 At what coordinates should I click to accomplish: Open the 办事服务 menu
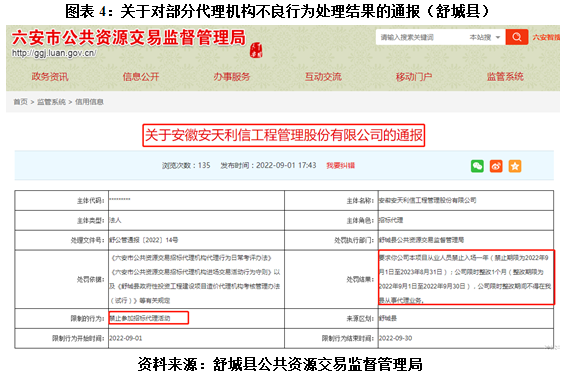tap(232, 77)
